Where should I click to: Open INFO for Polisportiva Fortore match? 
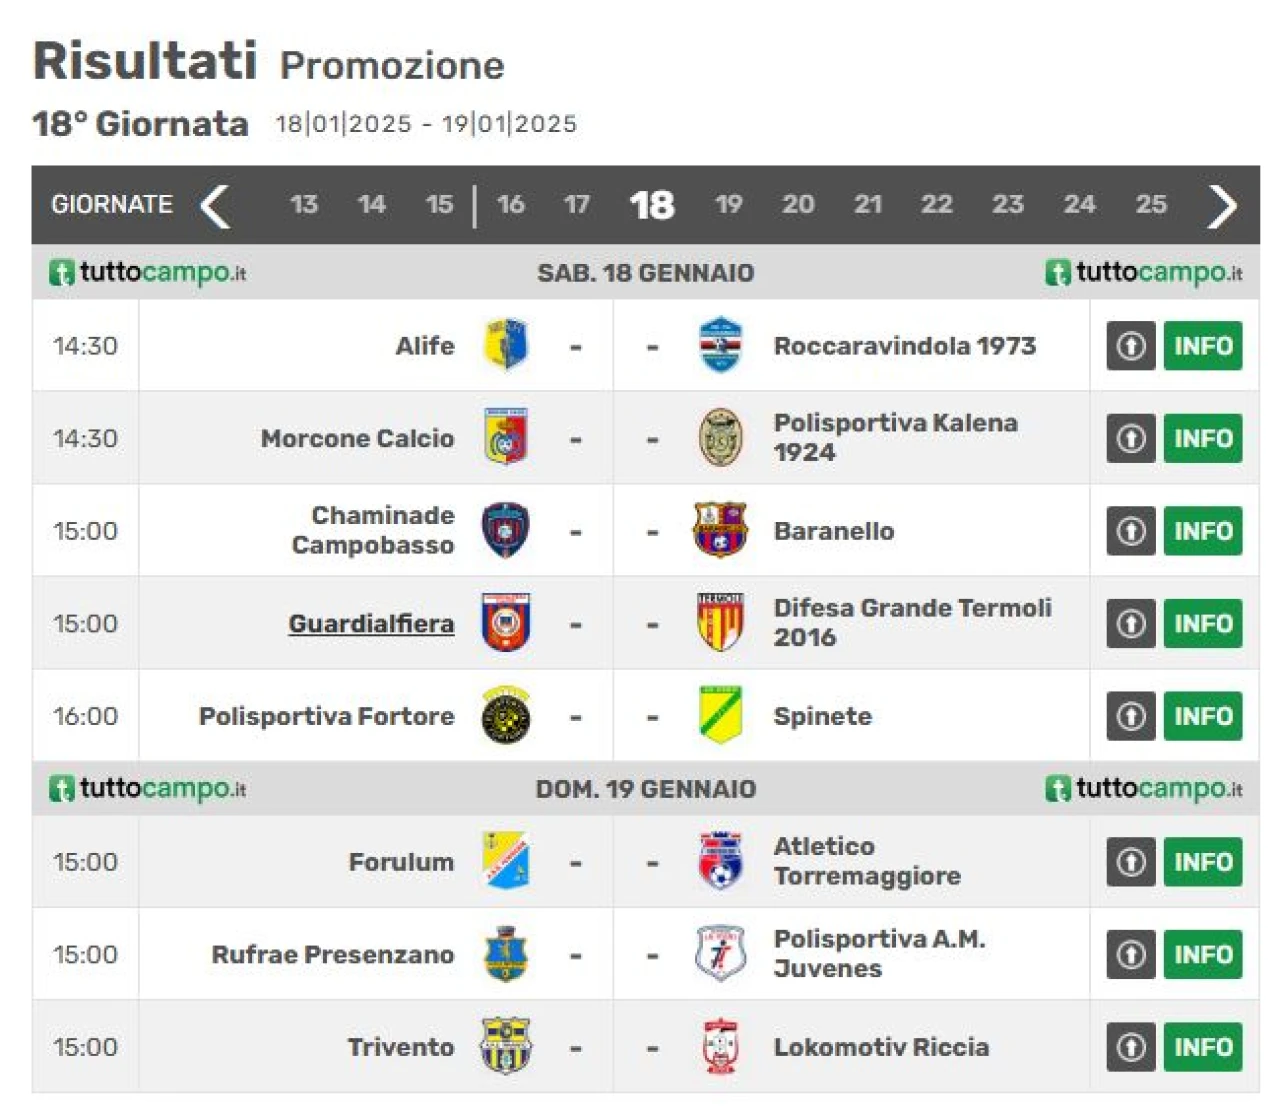[1203, 716]
